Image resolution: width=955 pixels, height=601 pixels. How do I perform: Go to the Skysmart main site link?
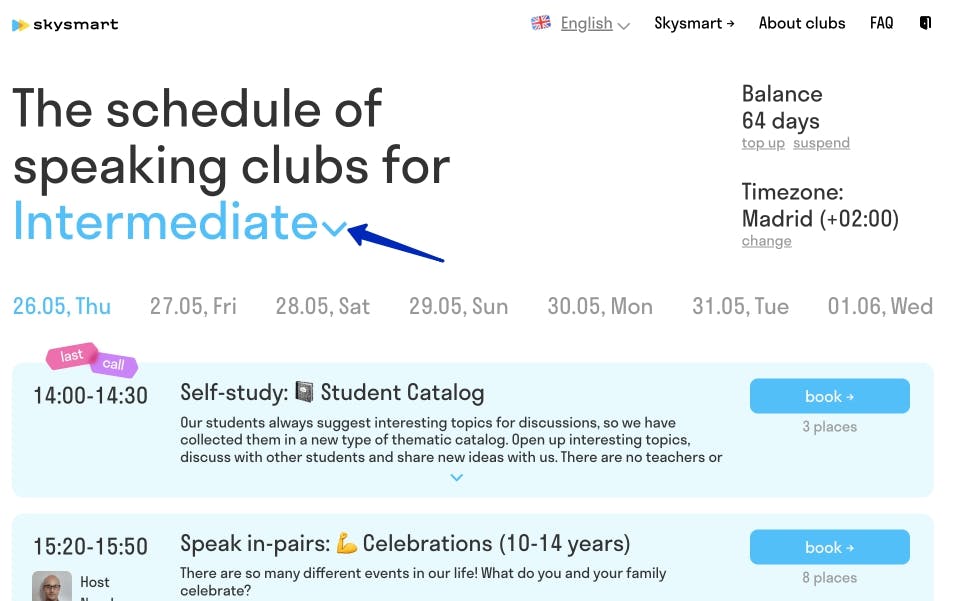(694, 23)
